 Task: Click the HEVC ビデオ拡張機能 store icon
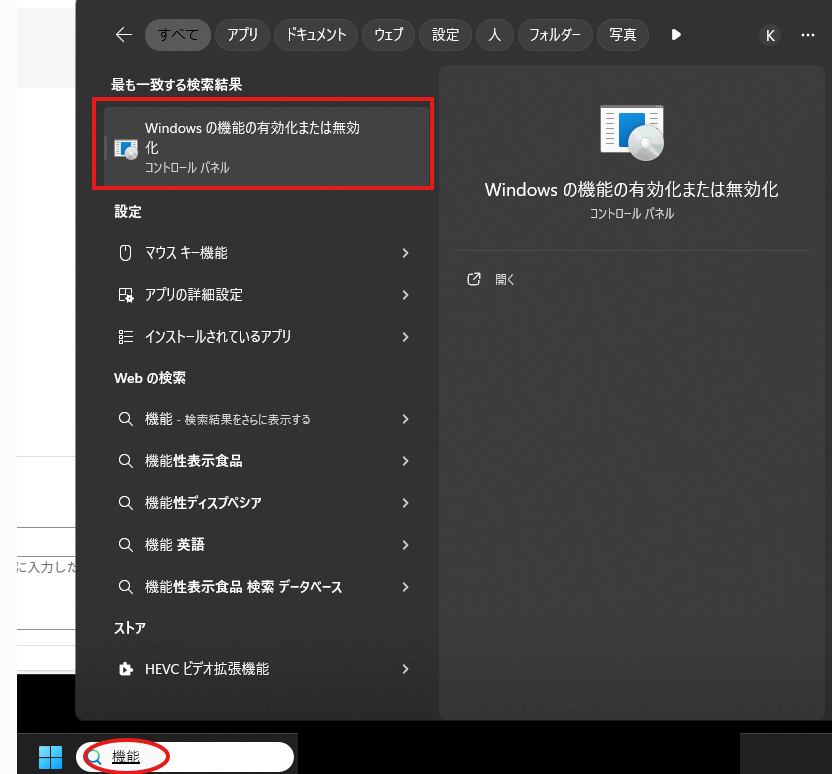pos(126,669)
